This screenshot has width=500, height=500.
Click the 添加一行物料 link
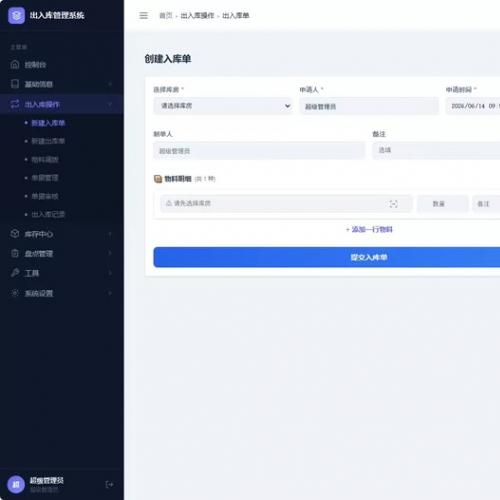369,229
